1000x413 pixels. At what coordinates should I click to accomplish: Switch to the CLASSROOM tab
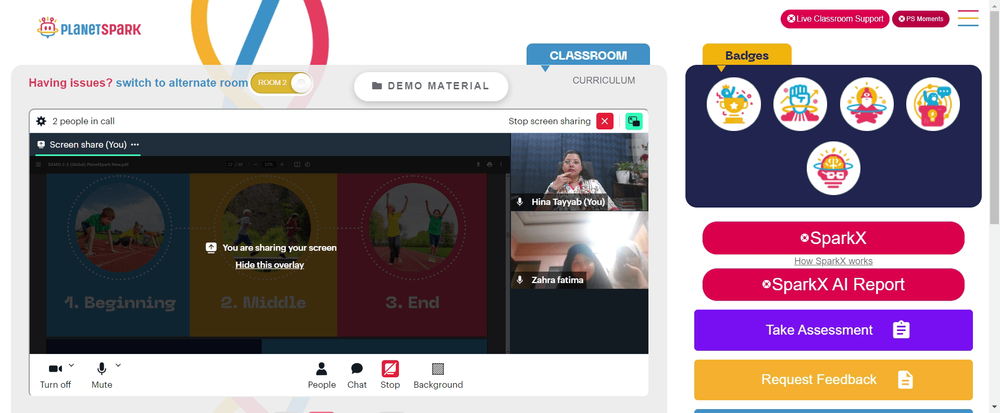point(588,55)
